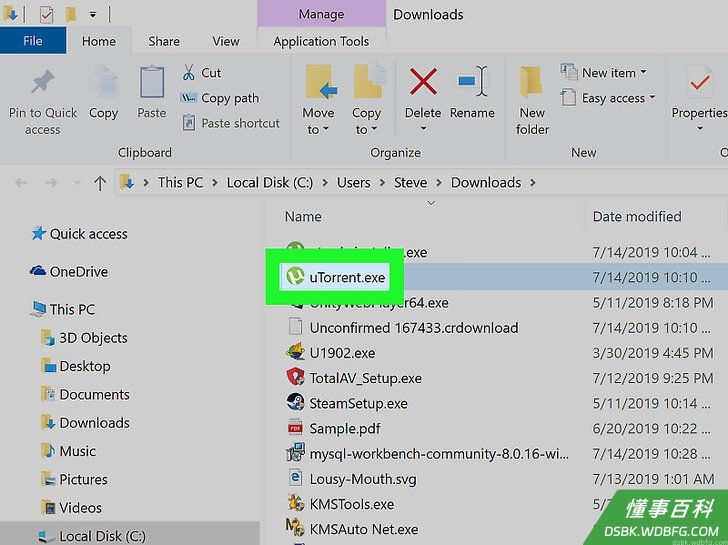Go forward with the Forward arrow
This screenshot has height=545, width=728.
pos(51,183)
